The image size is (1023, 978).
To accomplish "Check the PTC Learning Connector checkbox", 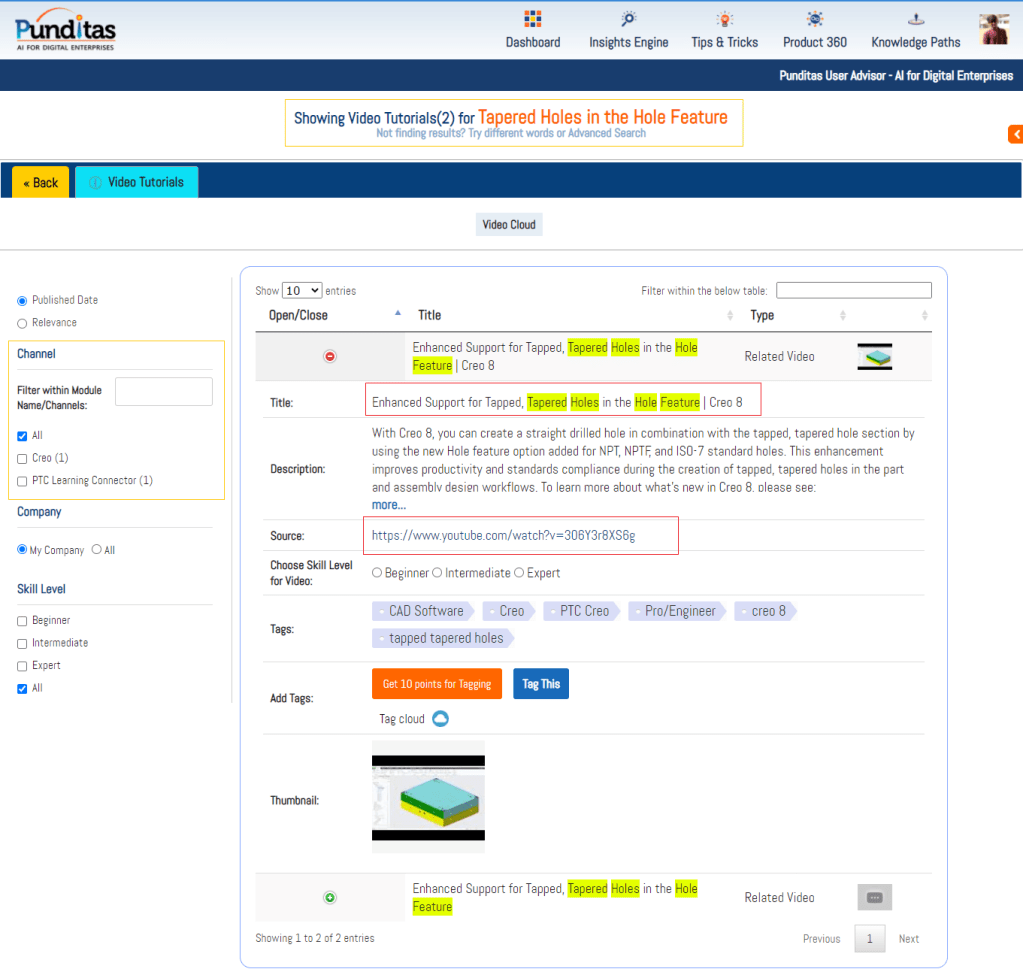I will [x=22, y=481].
